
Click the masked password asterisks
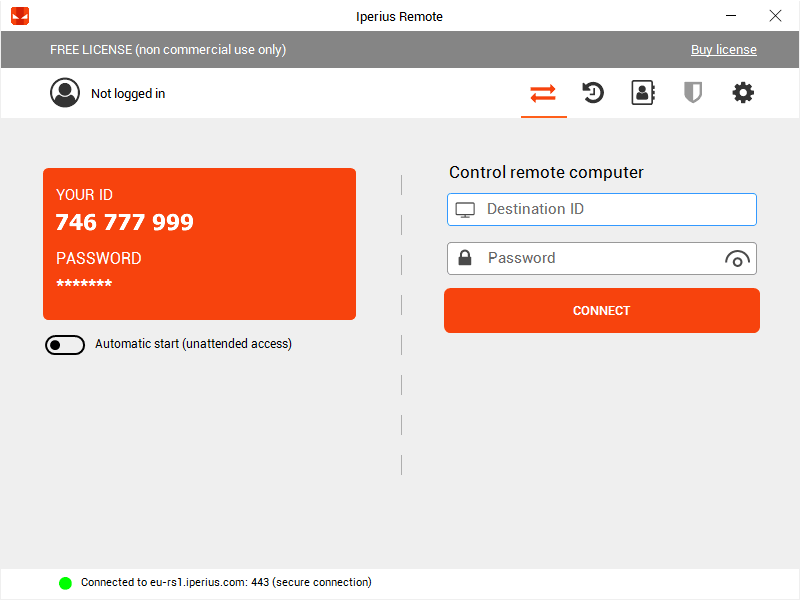click(84, 285)
